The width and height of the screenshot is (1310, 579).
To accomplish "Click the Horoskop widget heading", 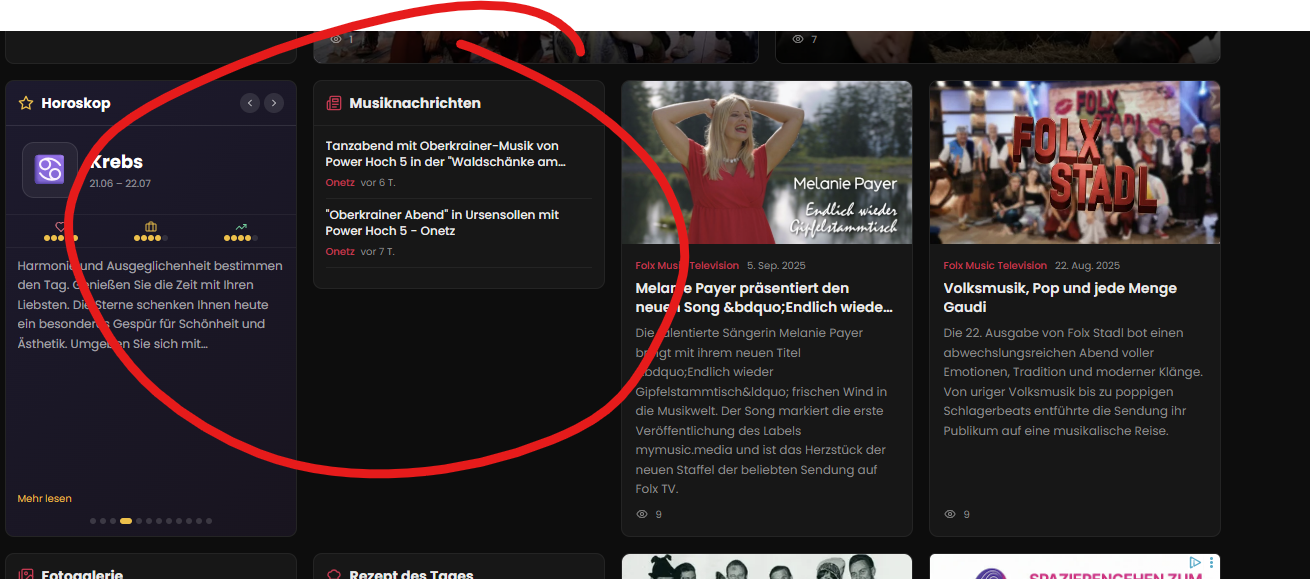I will [76, 103].
